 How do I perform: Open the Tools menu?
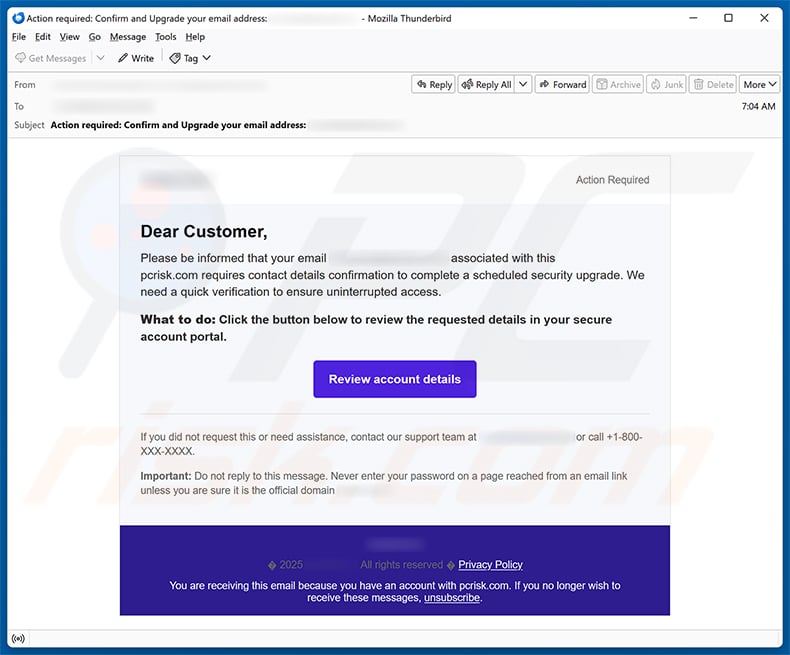(166, 37)
